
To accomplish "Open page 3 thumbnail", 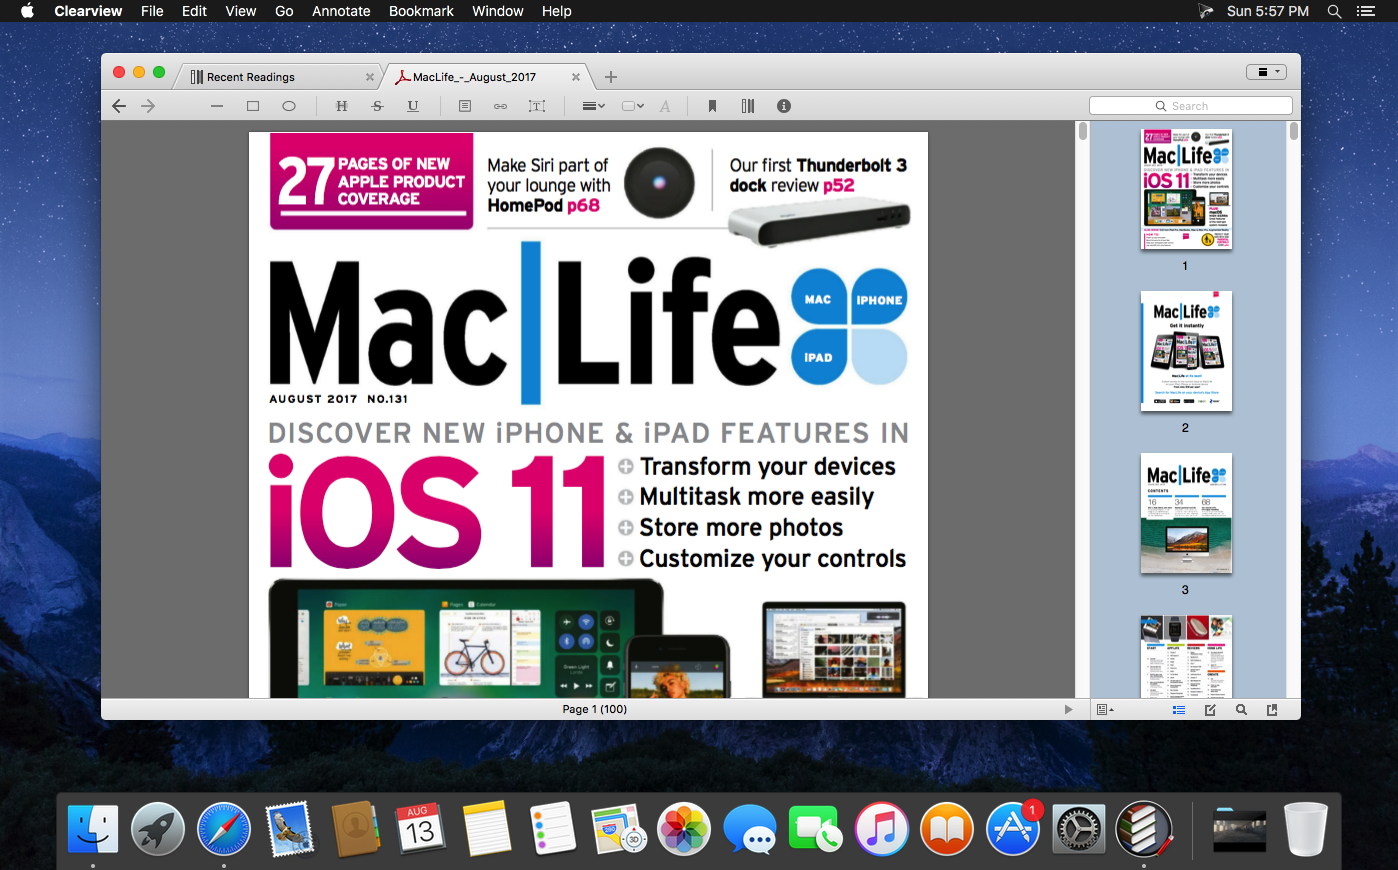I will tap(1186, 513).
